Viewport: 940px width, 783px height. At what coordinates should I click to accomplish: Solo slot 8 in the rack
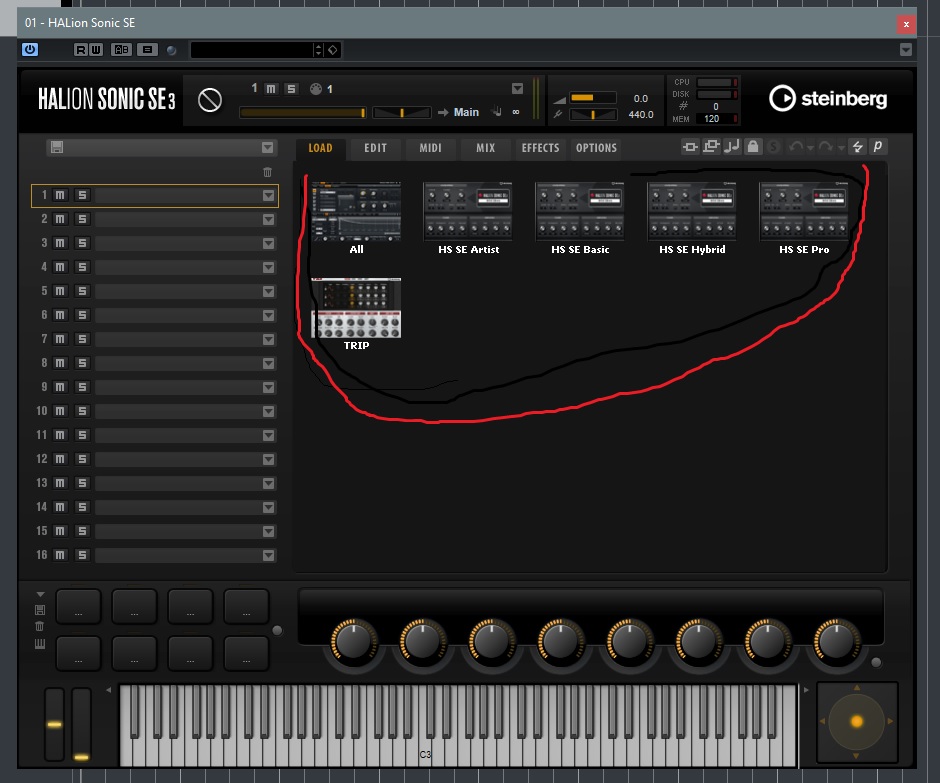(82, 363)
